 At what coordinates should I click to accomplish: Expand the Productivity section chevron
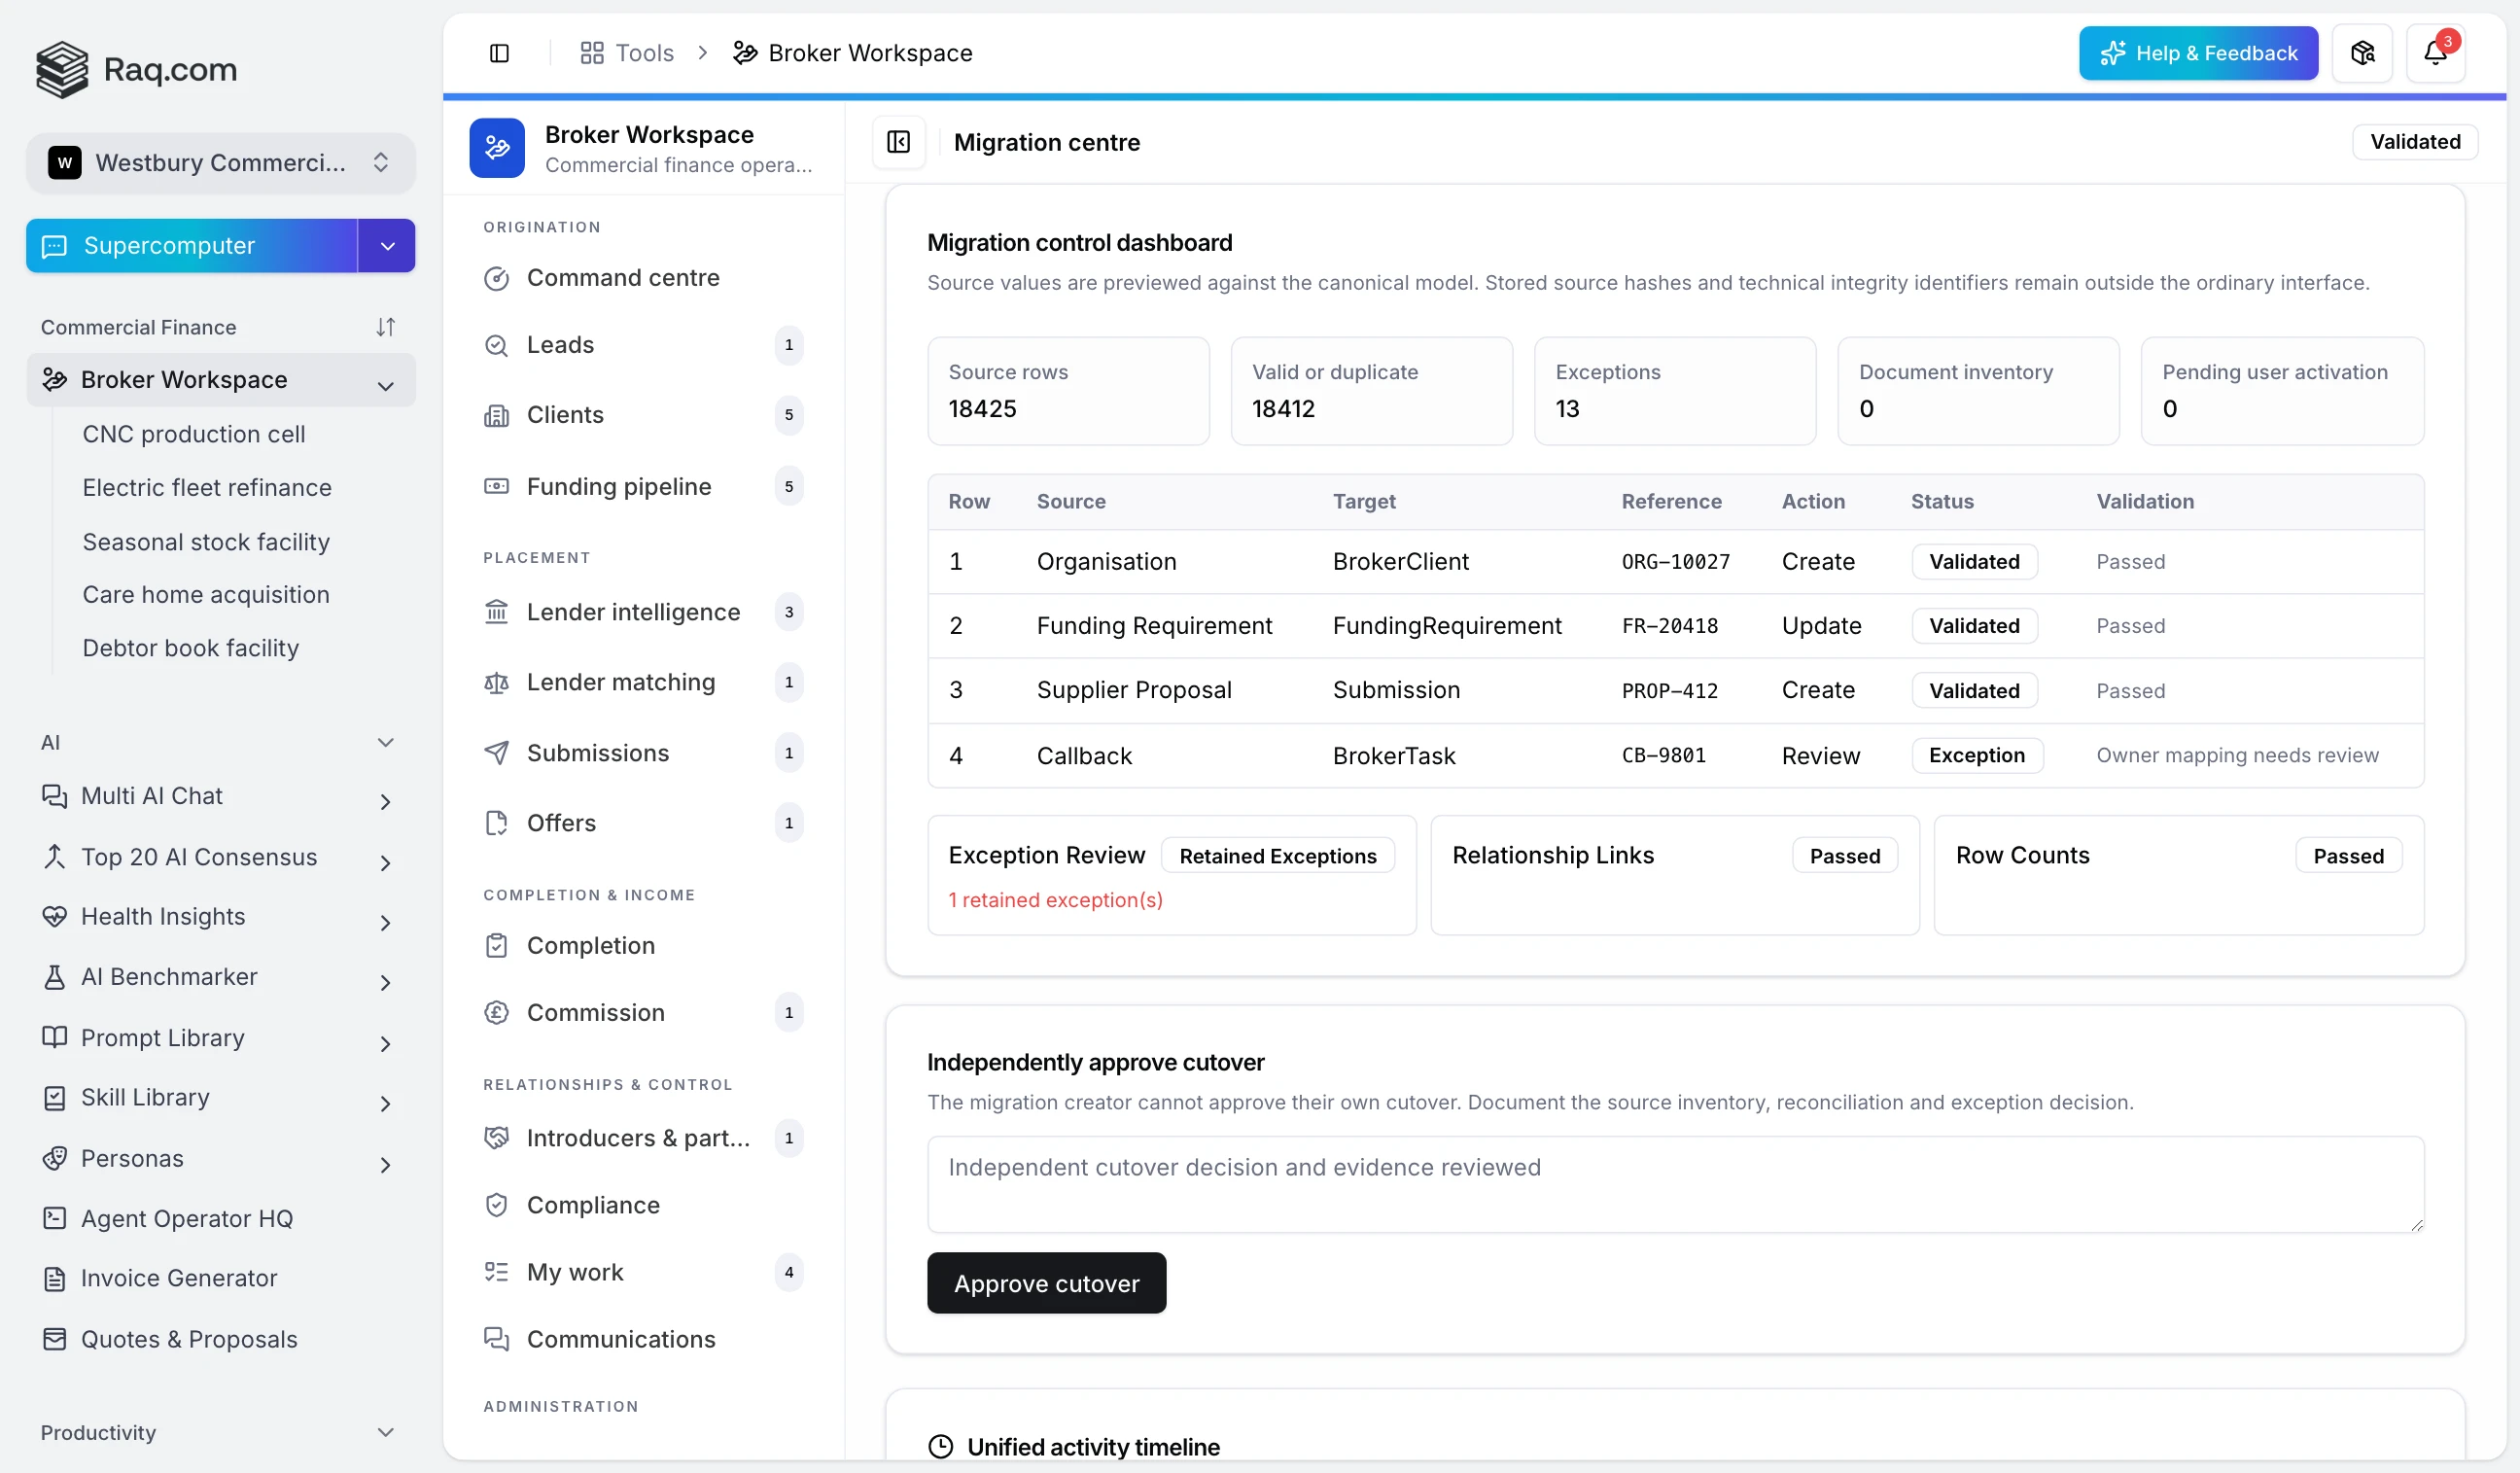click(385, 1433)
